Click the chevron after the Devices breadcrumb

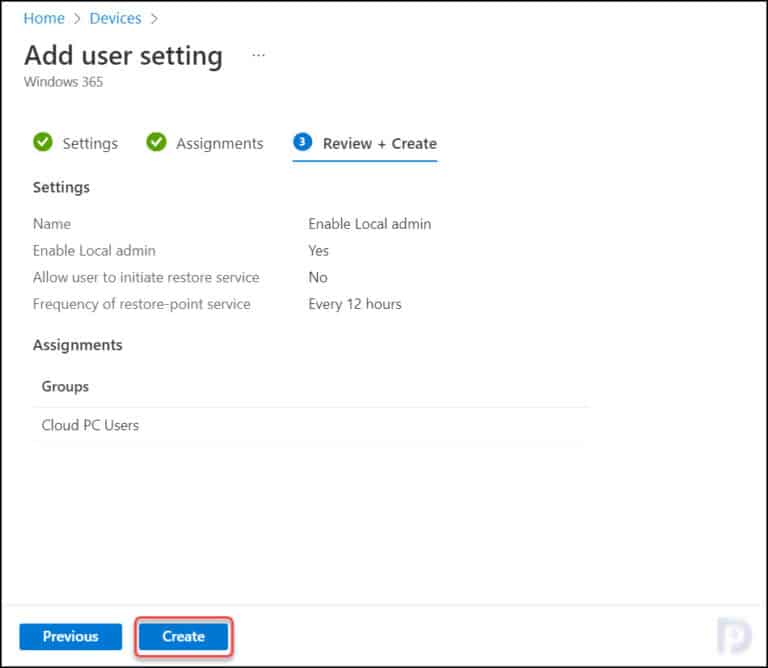click(154, 19)
